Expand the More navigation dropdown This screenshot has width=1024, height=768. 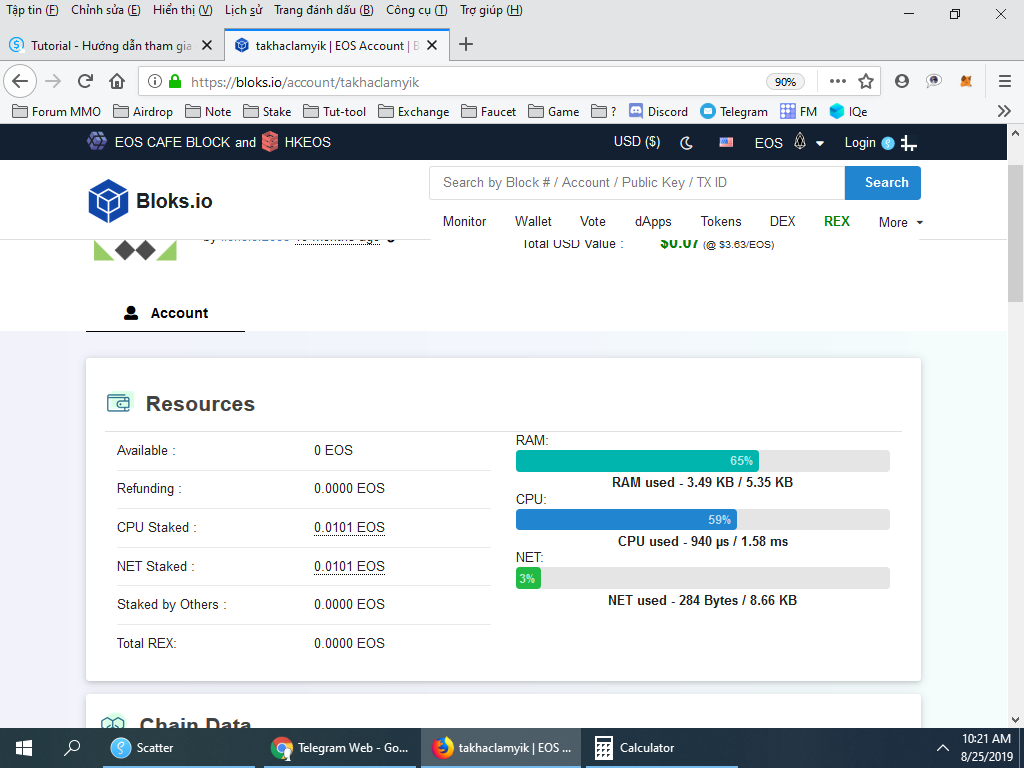click(x=900, y=222)
